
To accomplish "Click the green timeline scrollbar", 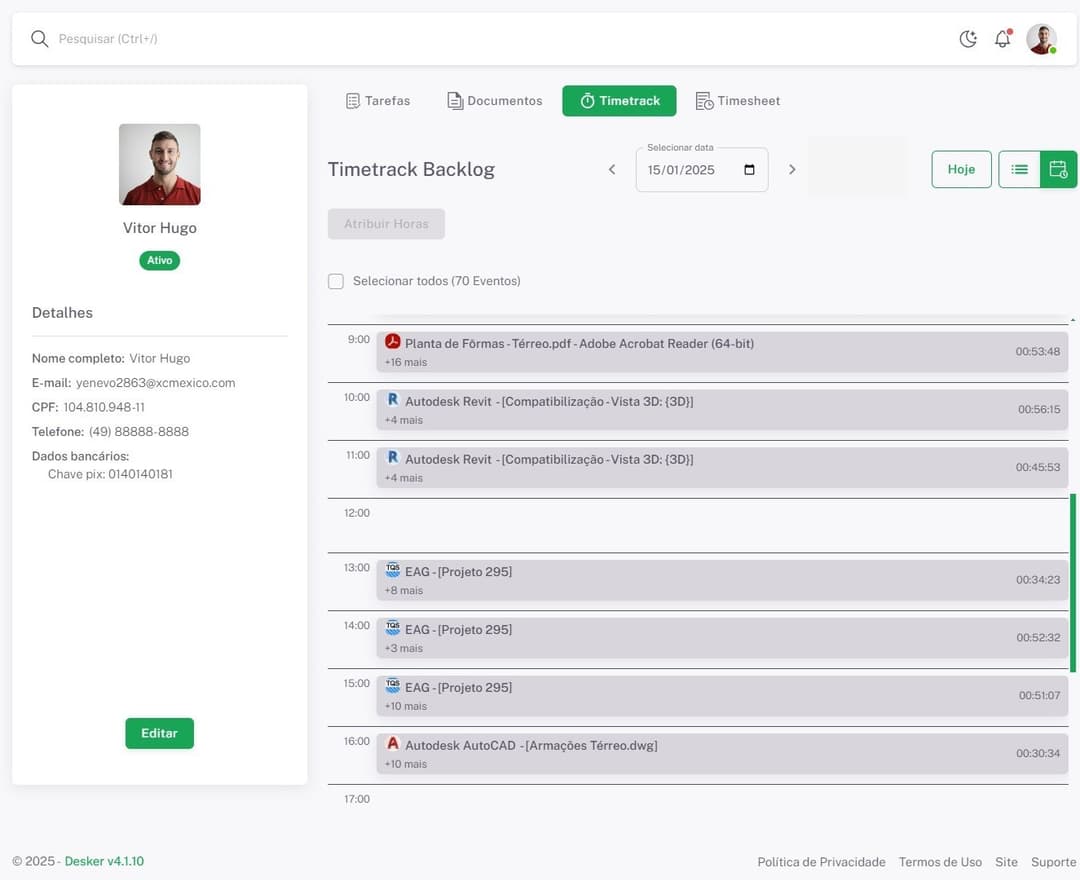I will (x=1072, y=583).
